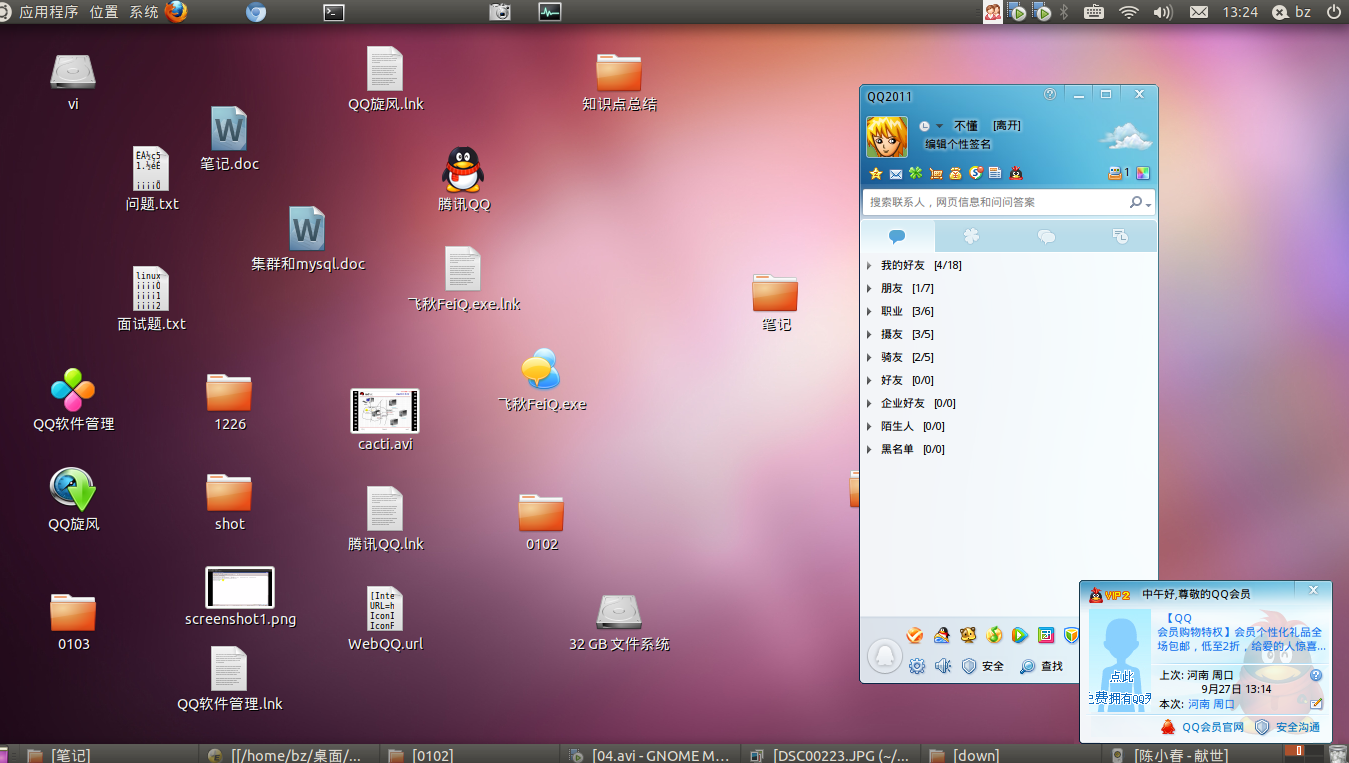The height and width of the screenshot is (763, 1349).
Task: Click the login location help icon in popup
Action: 1316,675
